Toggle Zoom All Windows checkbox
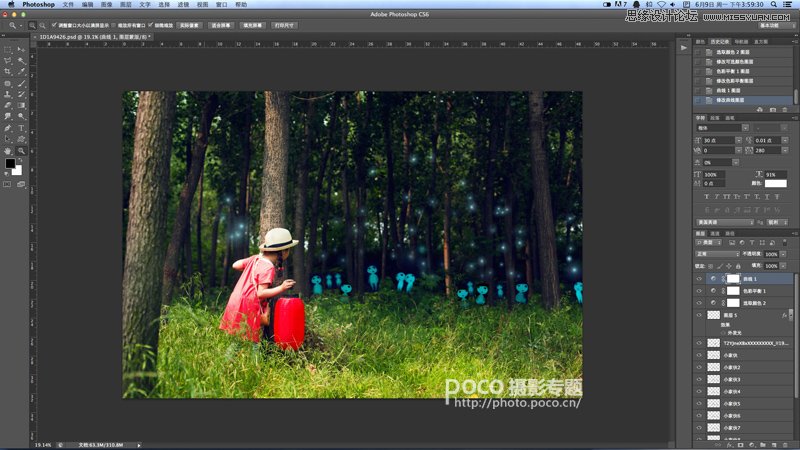 [x=114, y=25]
